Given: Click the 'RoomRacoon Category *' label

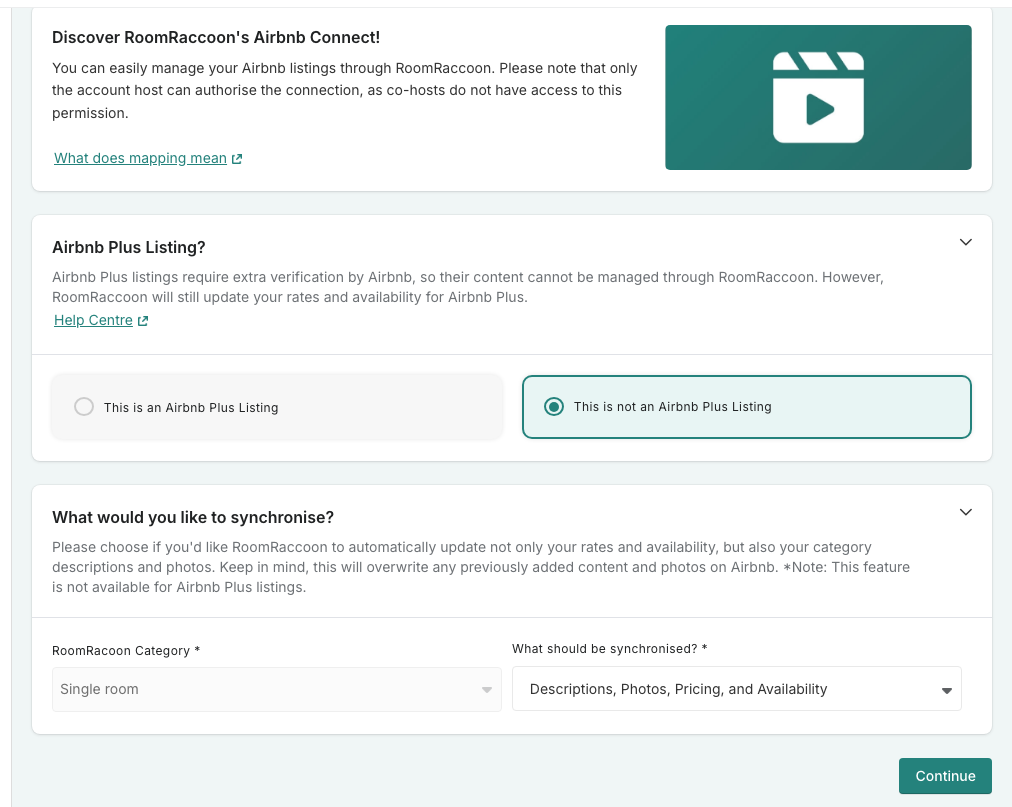Looking at the screenshot, I should [x=126, y=651].
